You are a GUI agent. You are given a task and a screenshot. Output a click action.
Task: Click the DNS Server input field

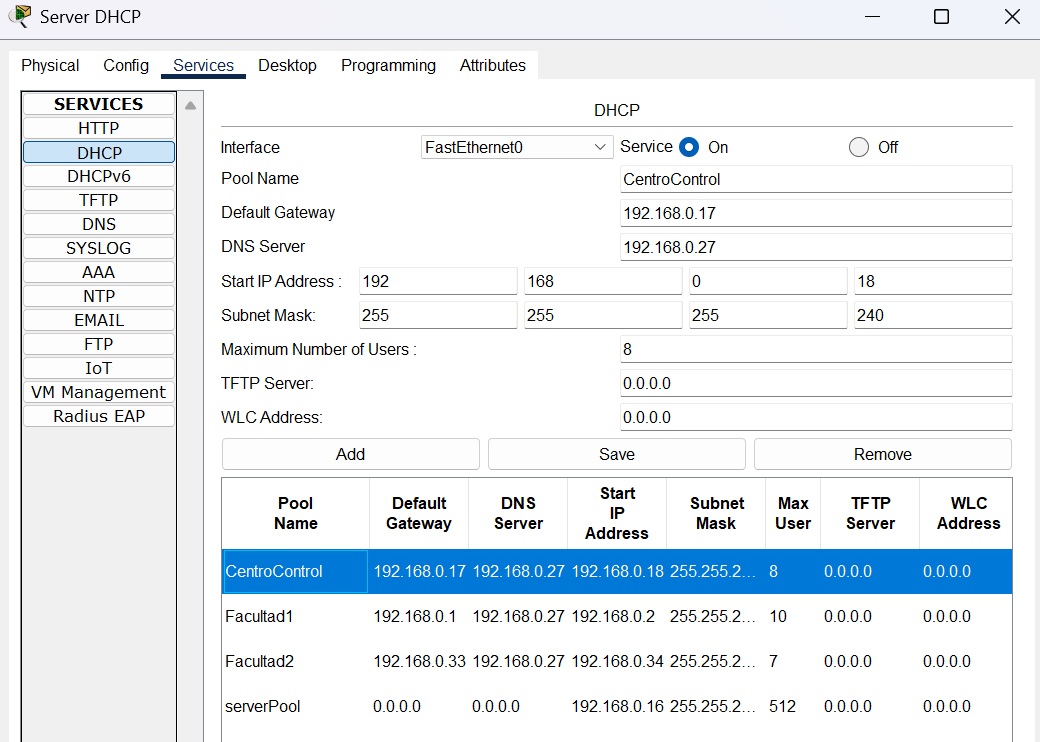816,247
